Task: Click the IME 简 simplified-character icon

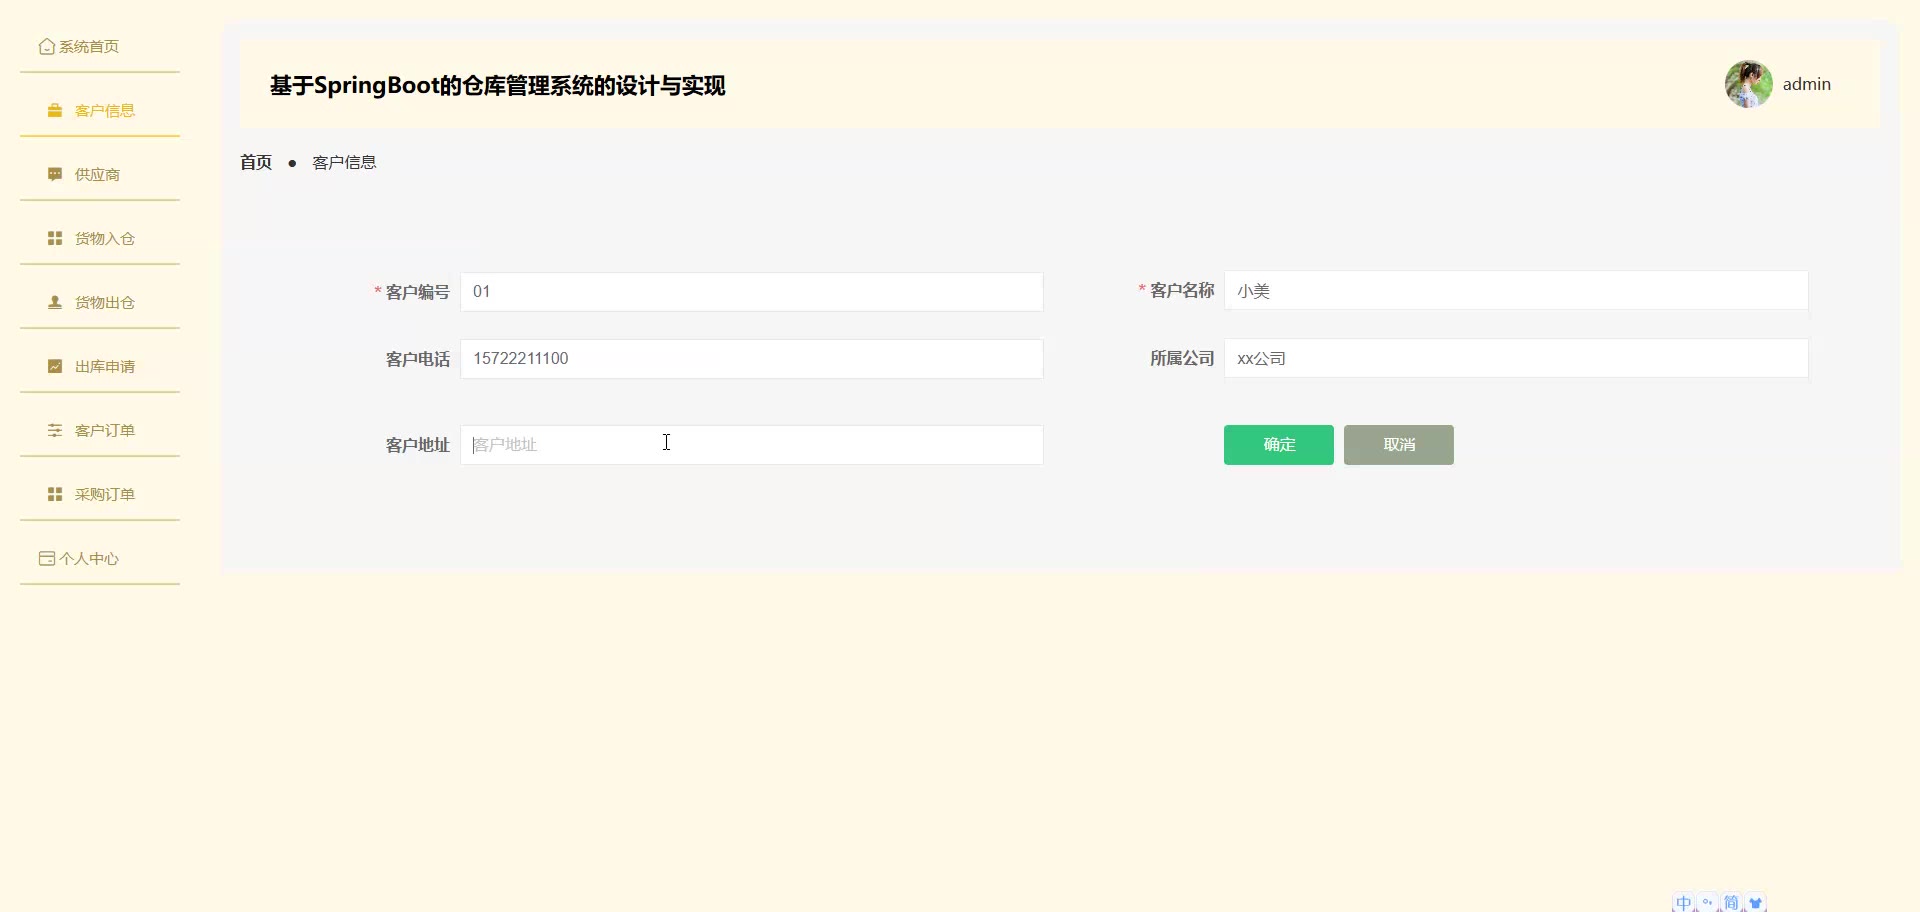Action: (1731, 903)
